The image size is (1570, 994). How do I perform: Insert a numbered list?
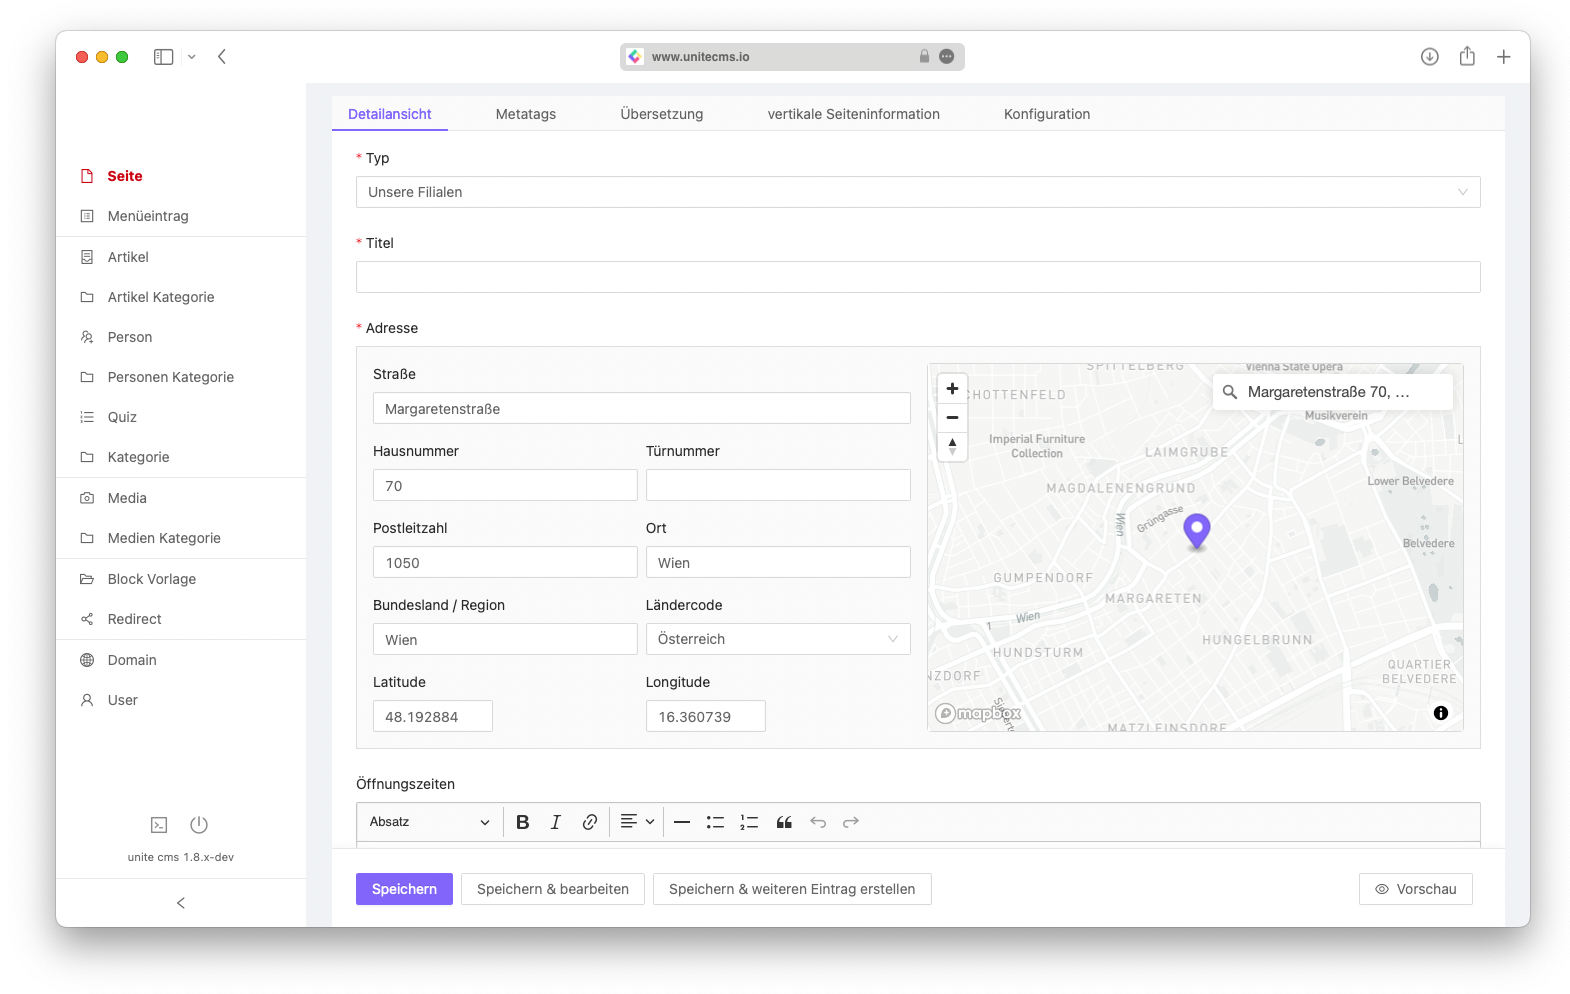click(x=749, y=822)
